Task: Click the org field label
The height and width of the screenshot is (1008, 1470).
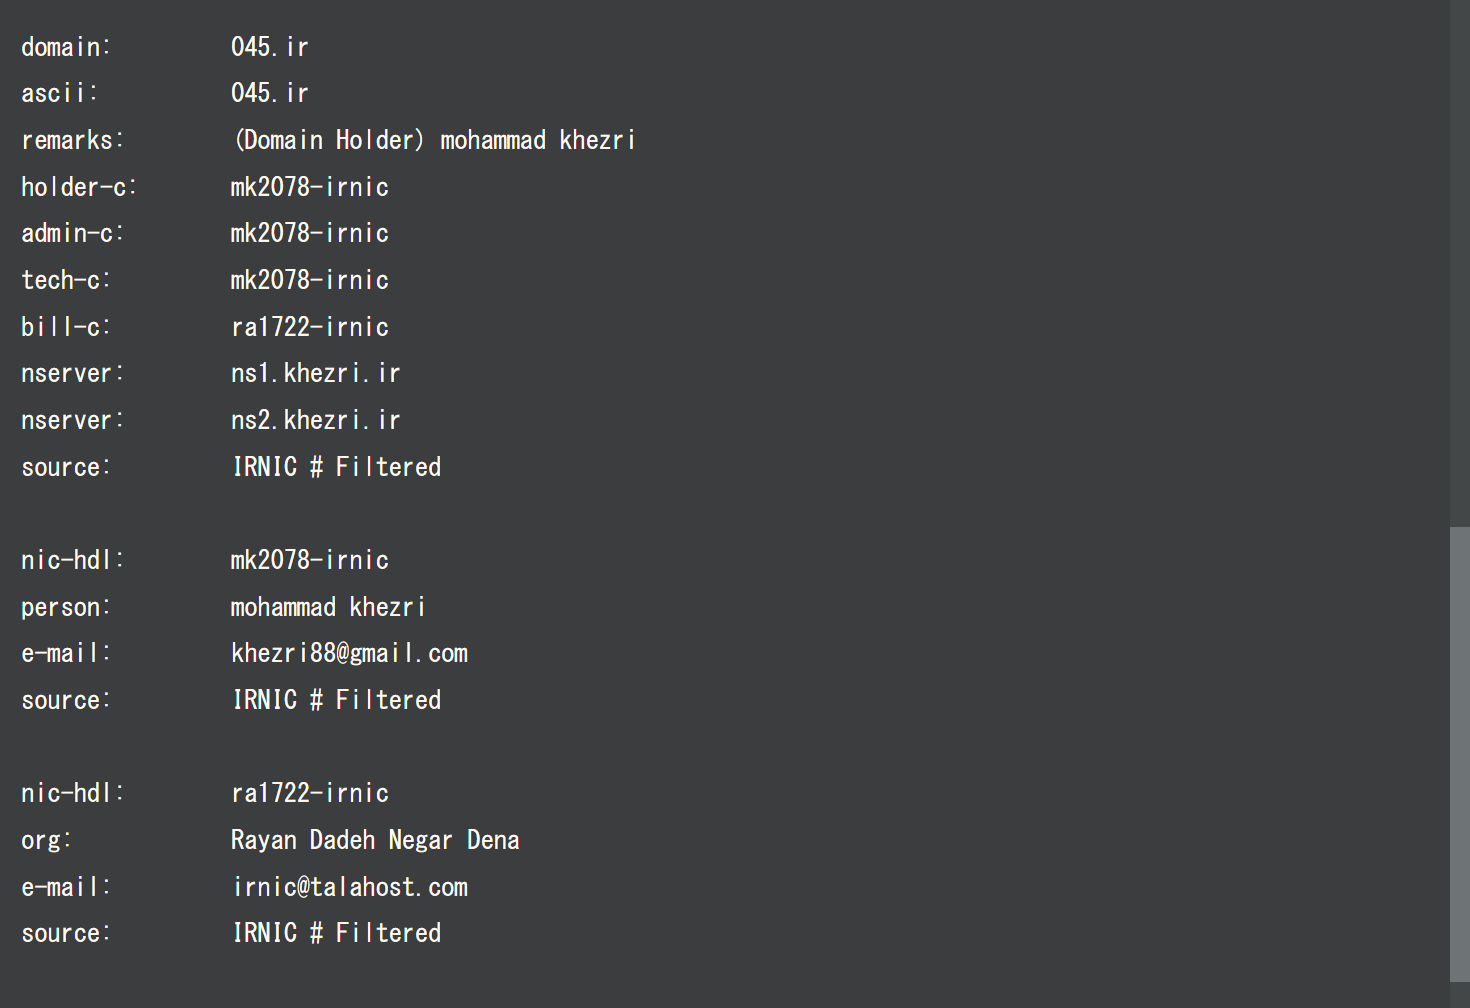Action: click(x=46, y=840)
